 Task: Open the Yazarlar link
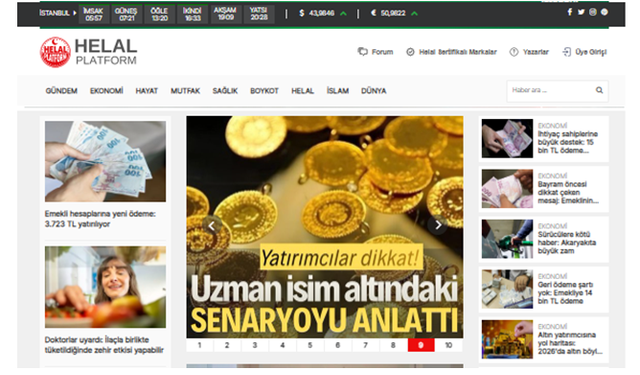click(x=536, y=52)
